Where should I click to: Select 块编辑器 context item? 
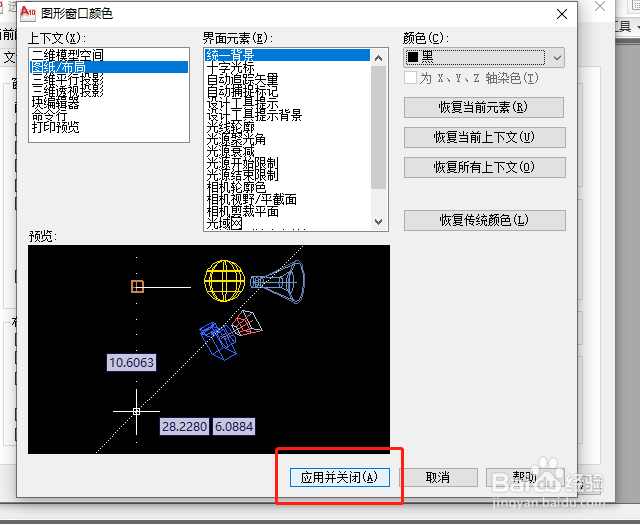(x=109, y=103)
